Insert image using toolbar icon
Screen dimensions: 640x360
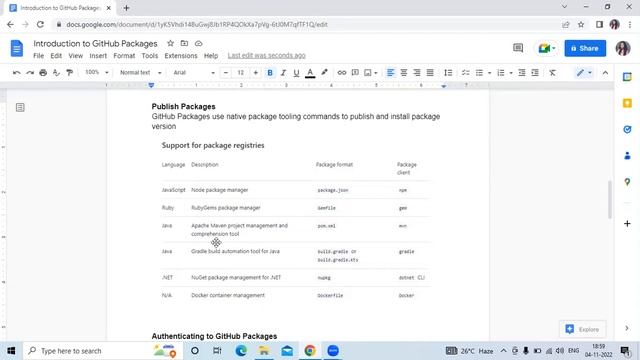point(368,73)
